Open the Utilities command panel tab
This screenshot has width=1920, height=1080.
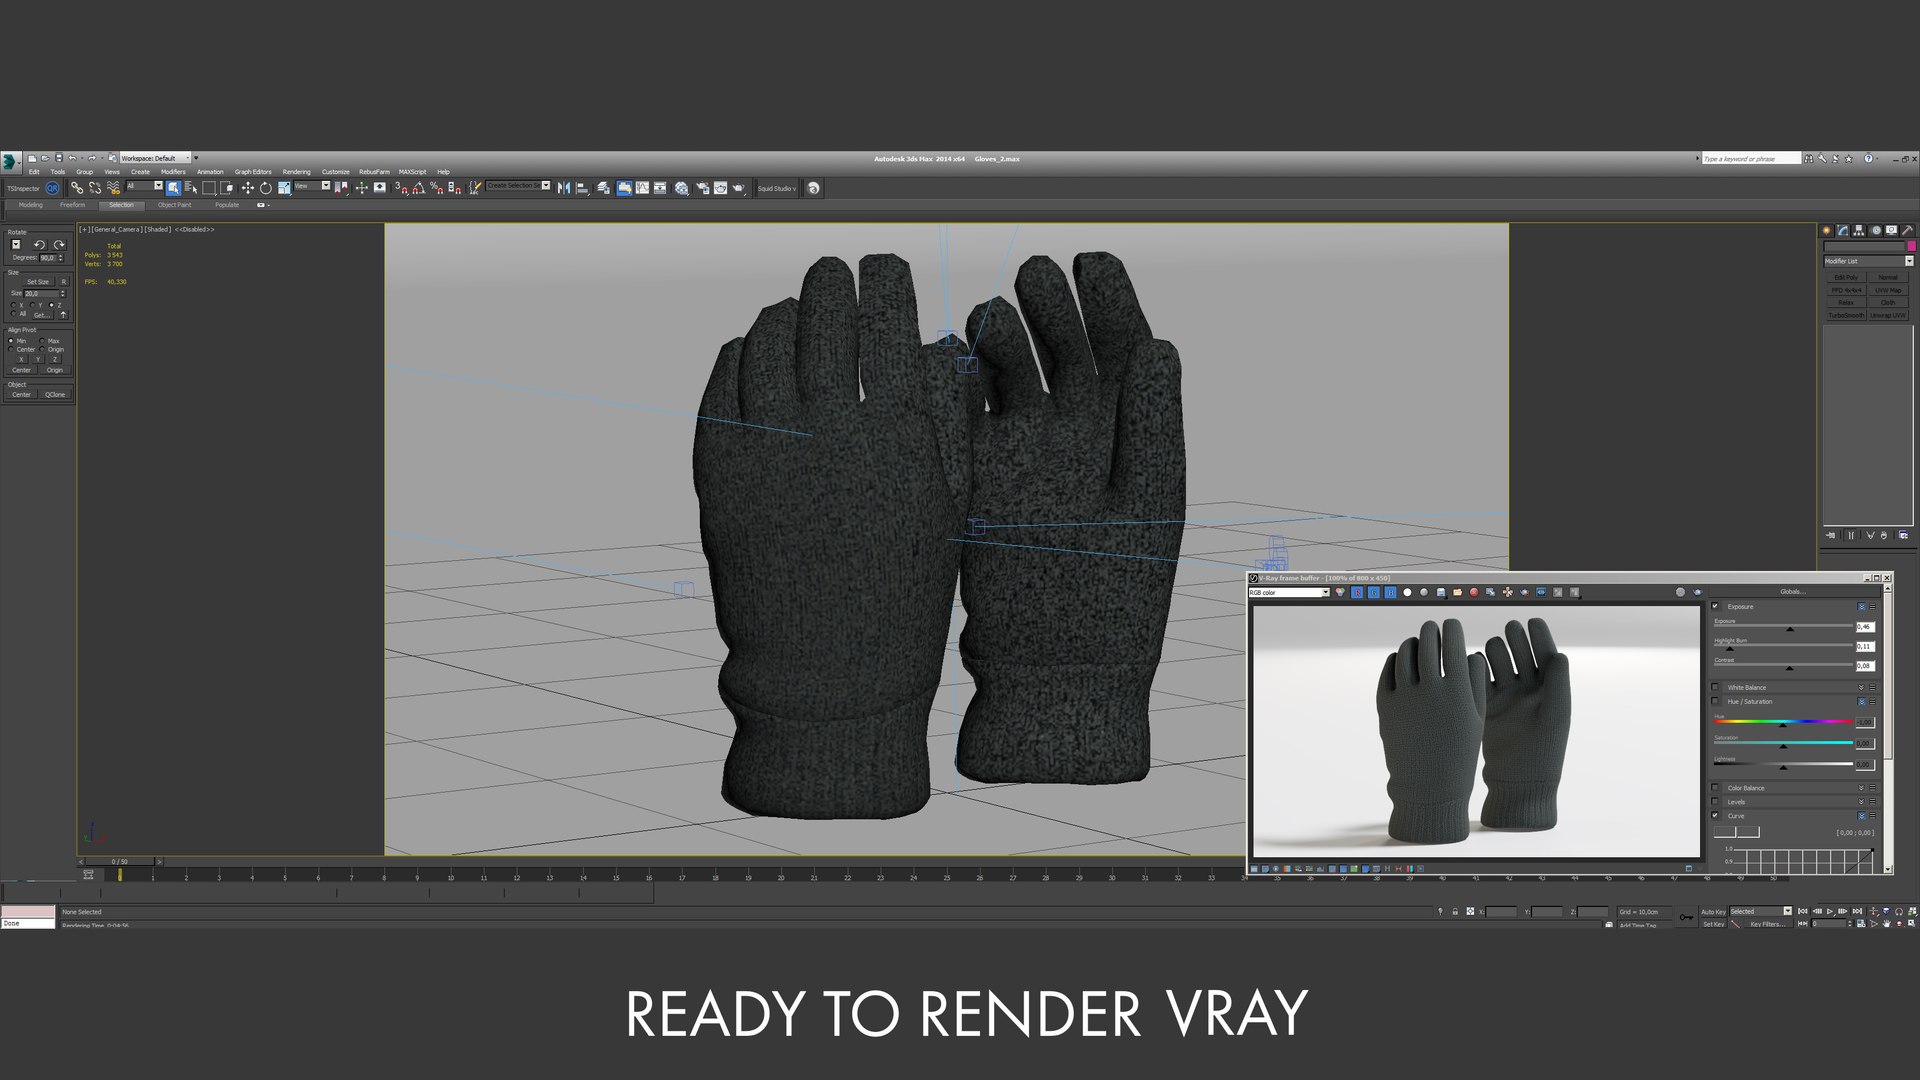click(x=1907, y=230)
